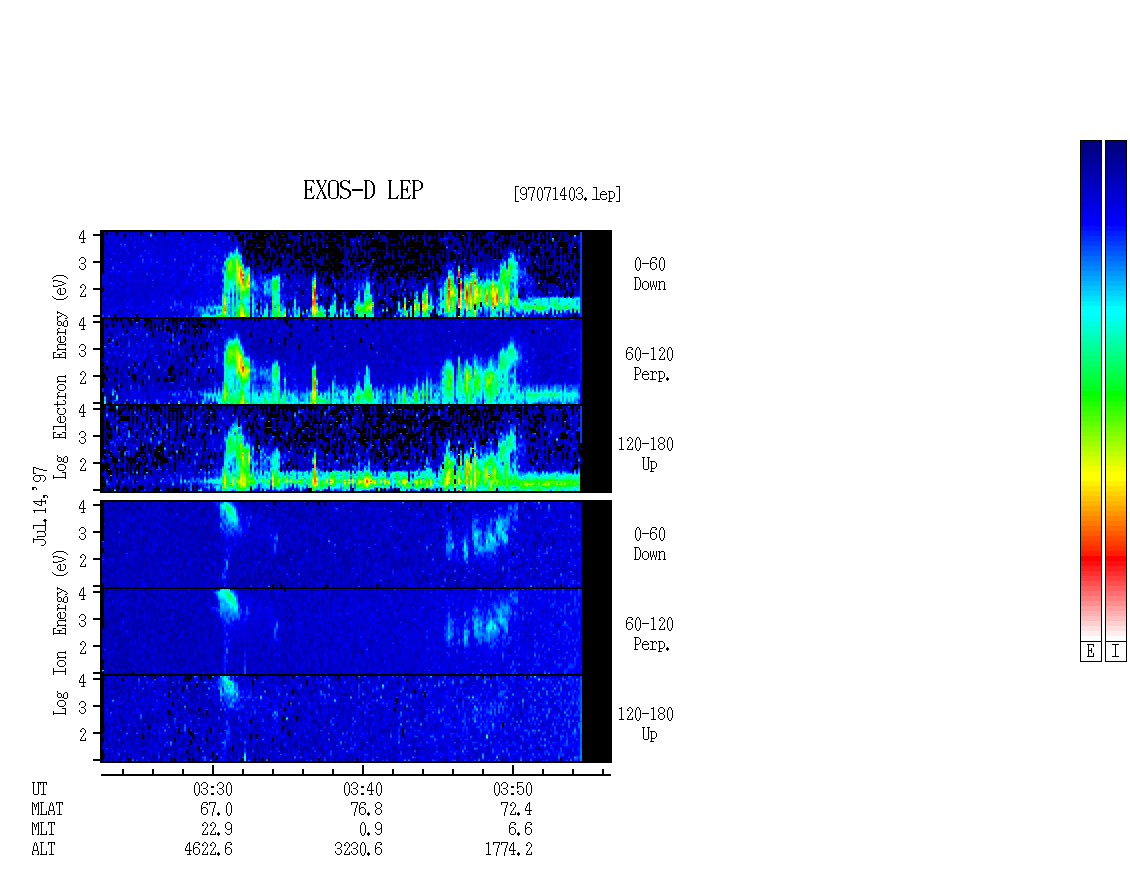Click the ALT value 4622.6

pyautogui.click(x=208, y=850)
